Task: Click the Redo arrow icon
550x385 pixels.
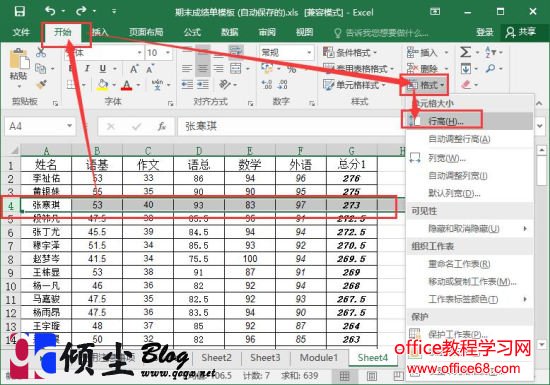Action: tap(81, 11)
